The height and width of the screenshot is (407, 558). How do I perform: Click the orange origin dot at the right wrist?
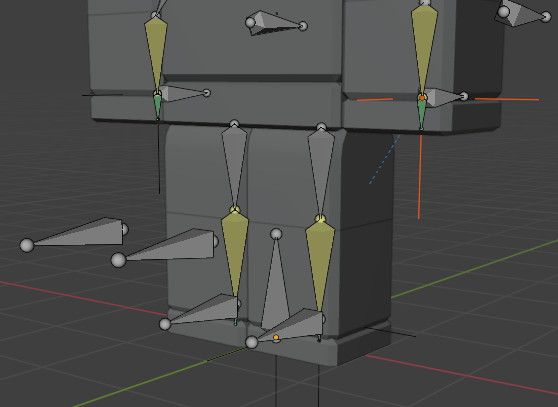pos(422,98)
